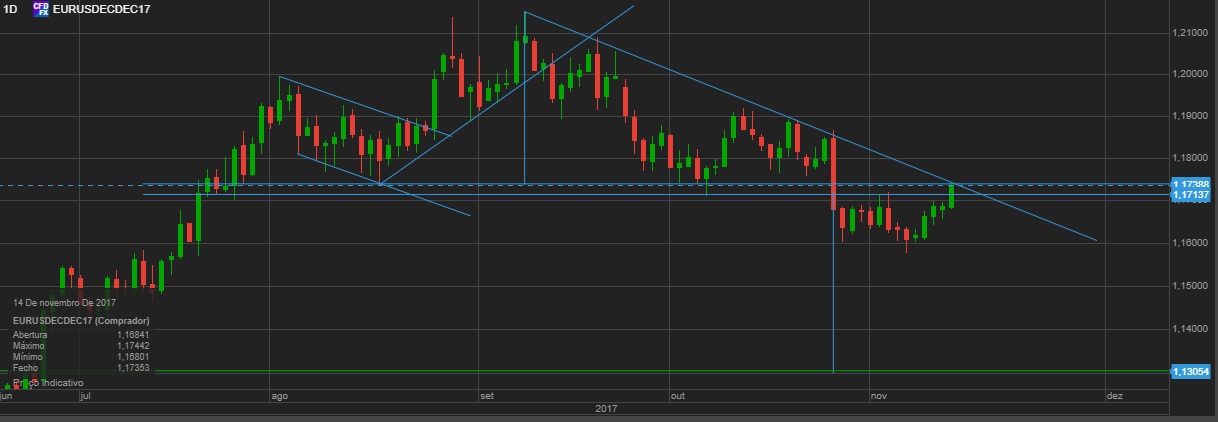Click the 'Preço Indicativo' label

click(x=48, y=383)
